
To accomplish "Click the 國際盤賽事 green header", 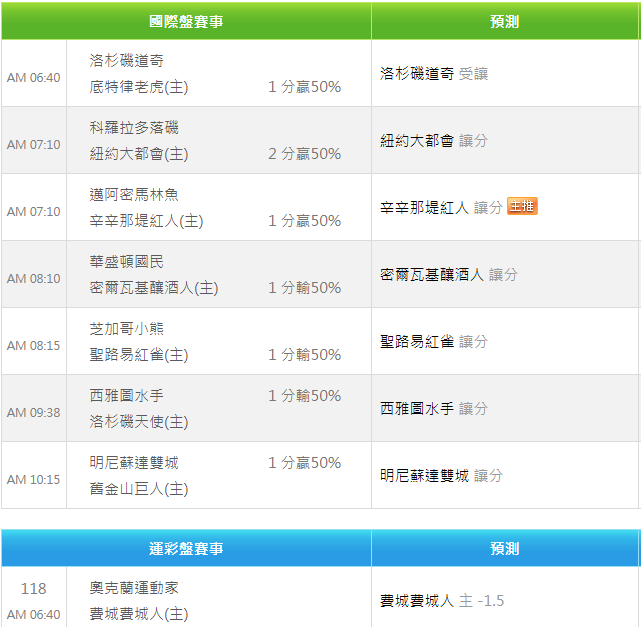I will point(186,21).
